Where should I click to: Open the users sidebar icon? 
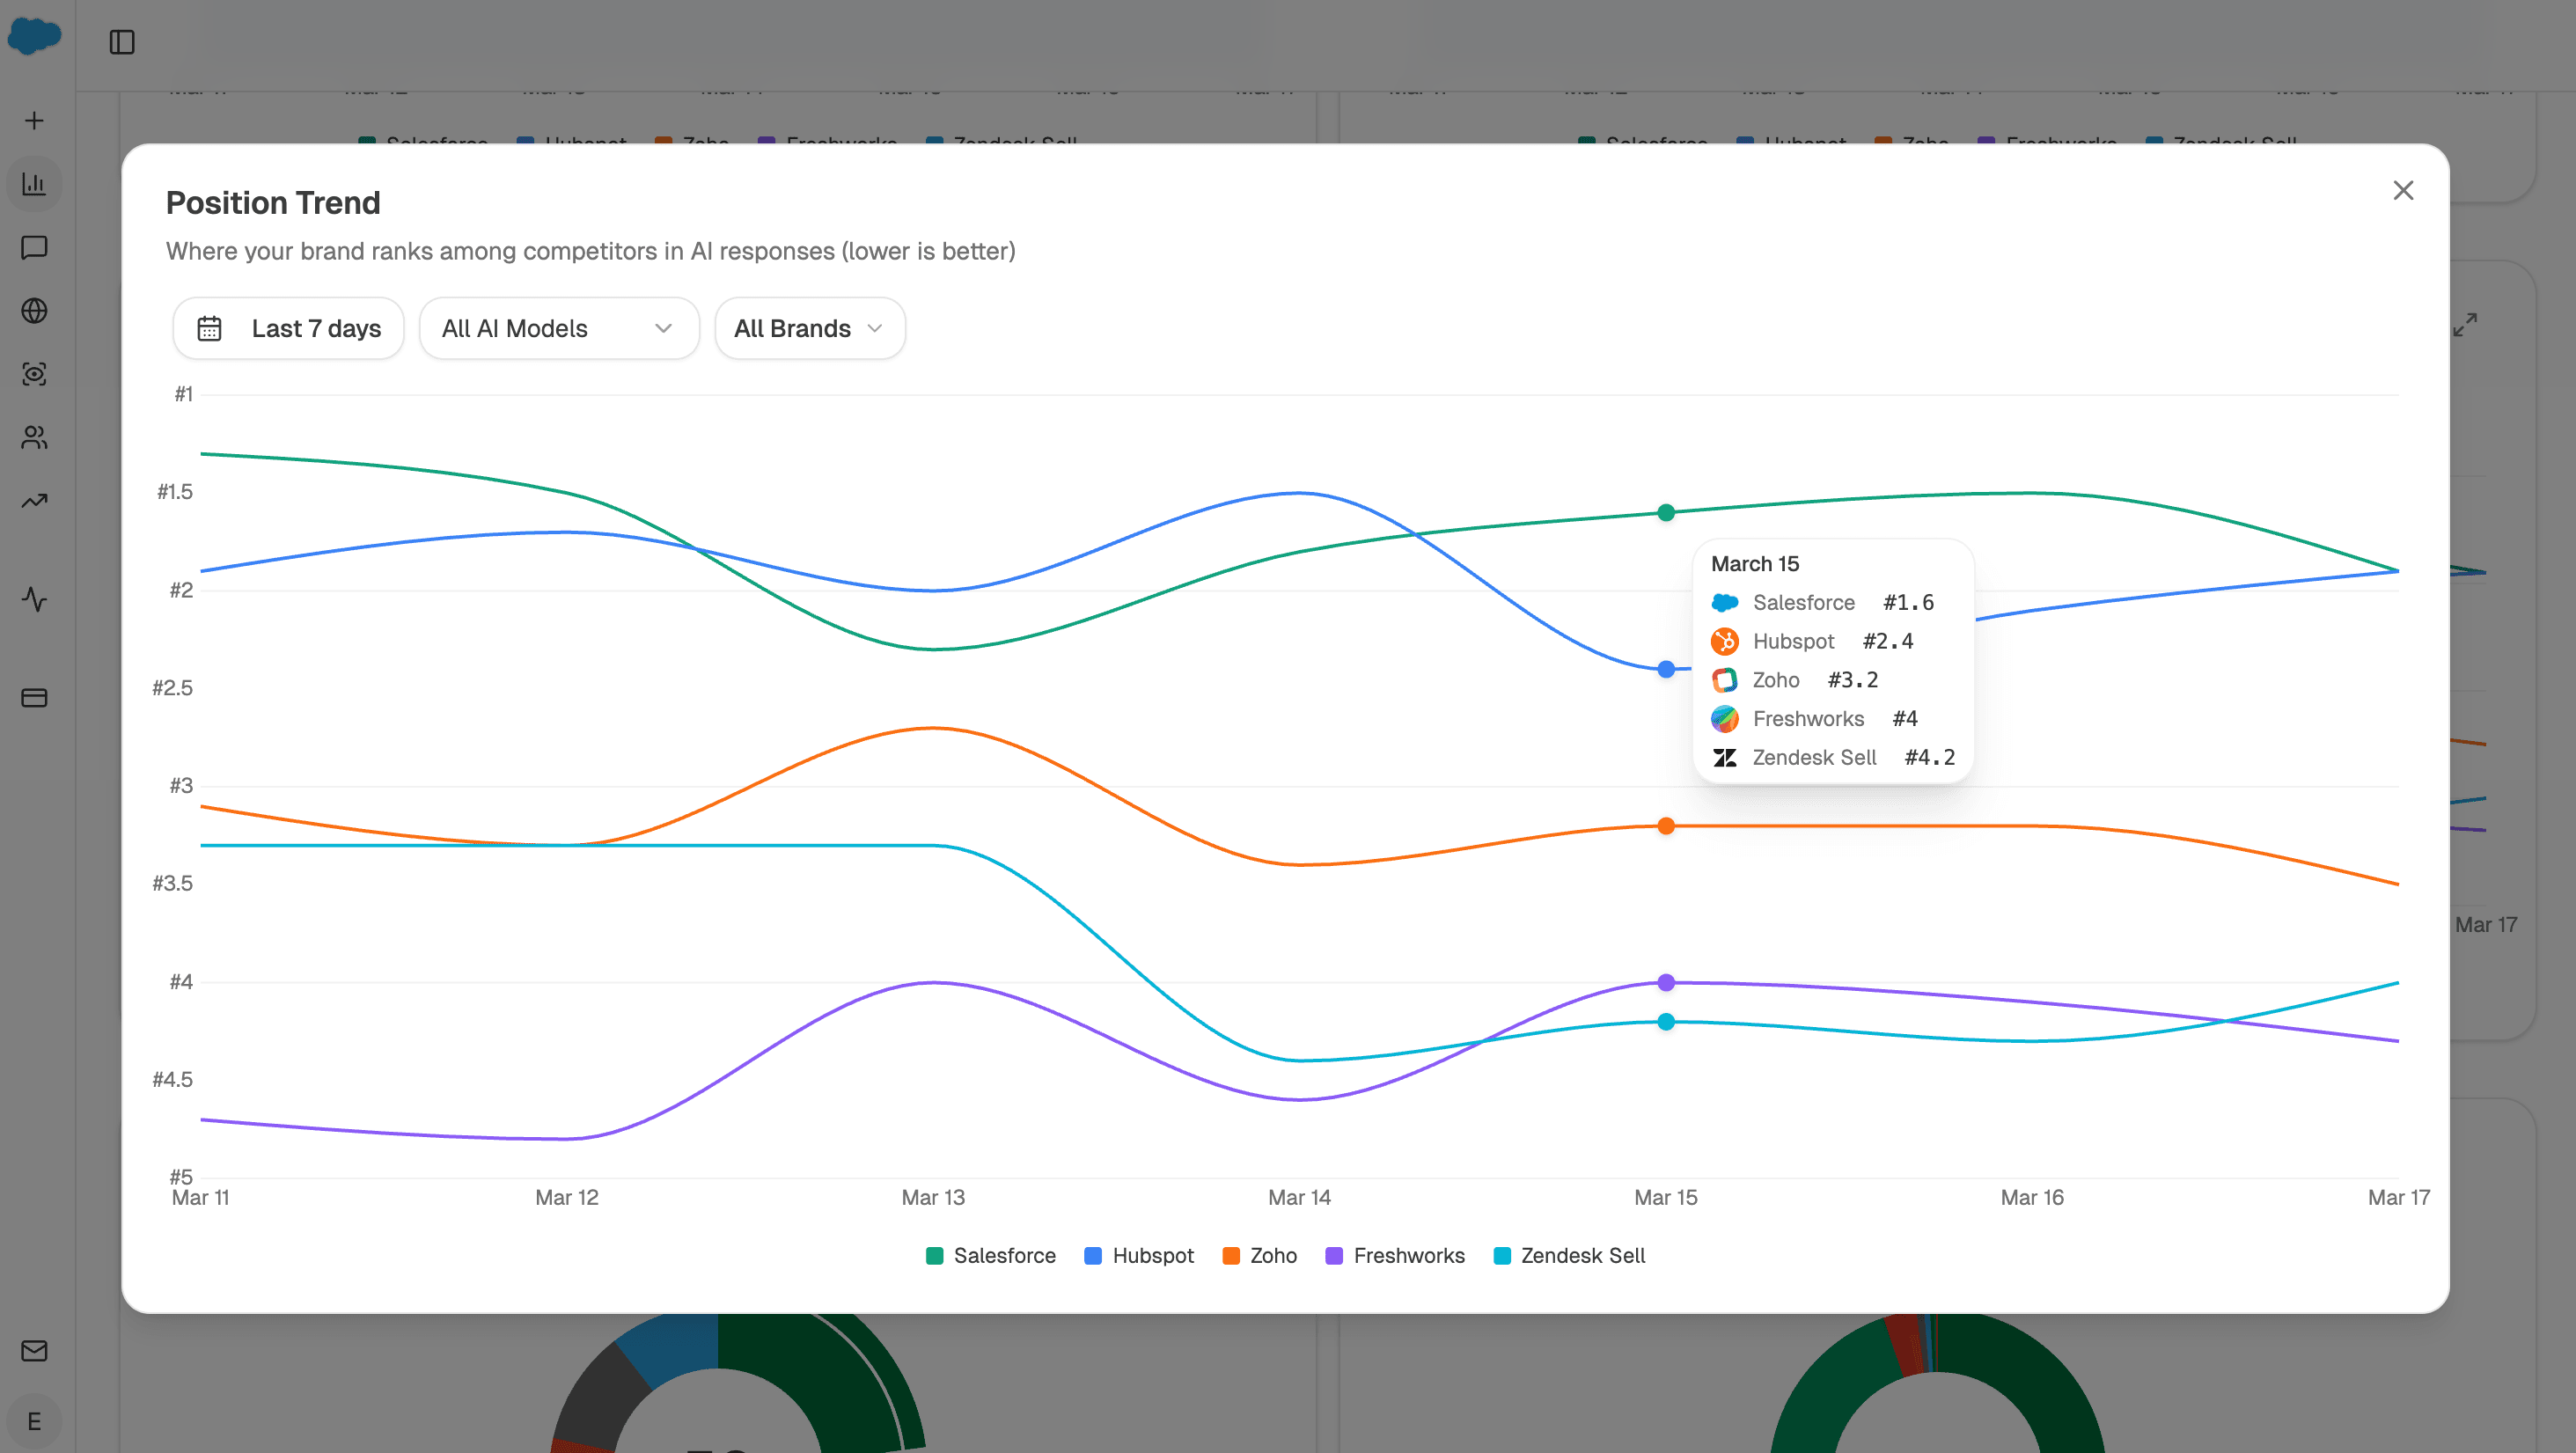click(x=34, y=437)
